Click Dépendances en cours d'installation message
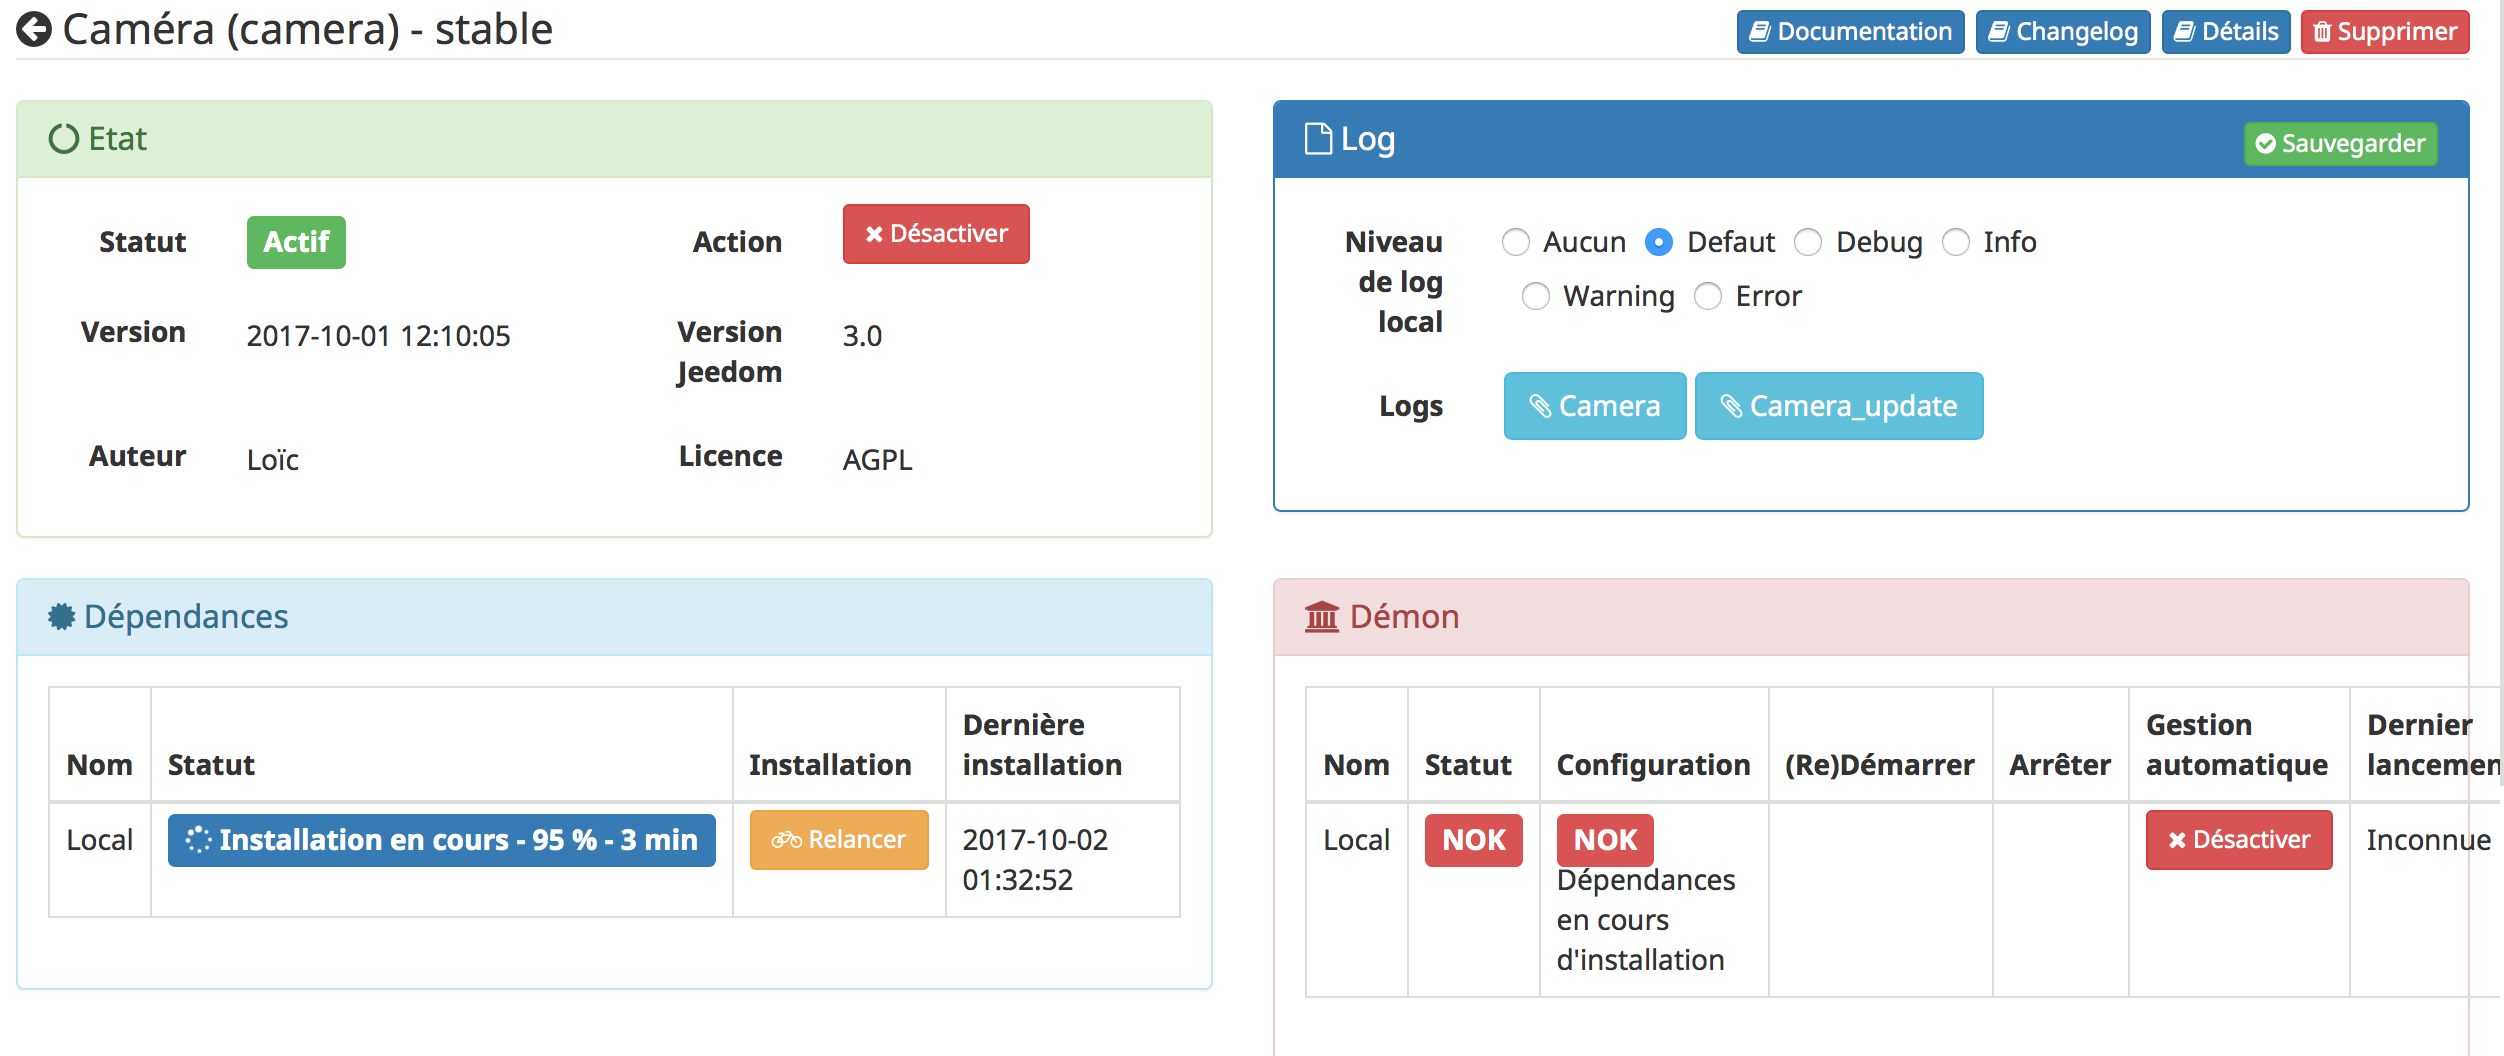 (x=1645, y=920)
